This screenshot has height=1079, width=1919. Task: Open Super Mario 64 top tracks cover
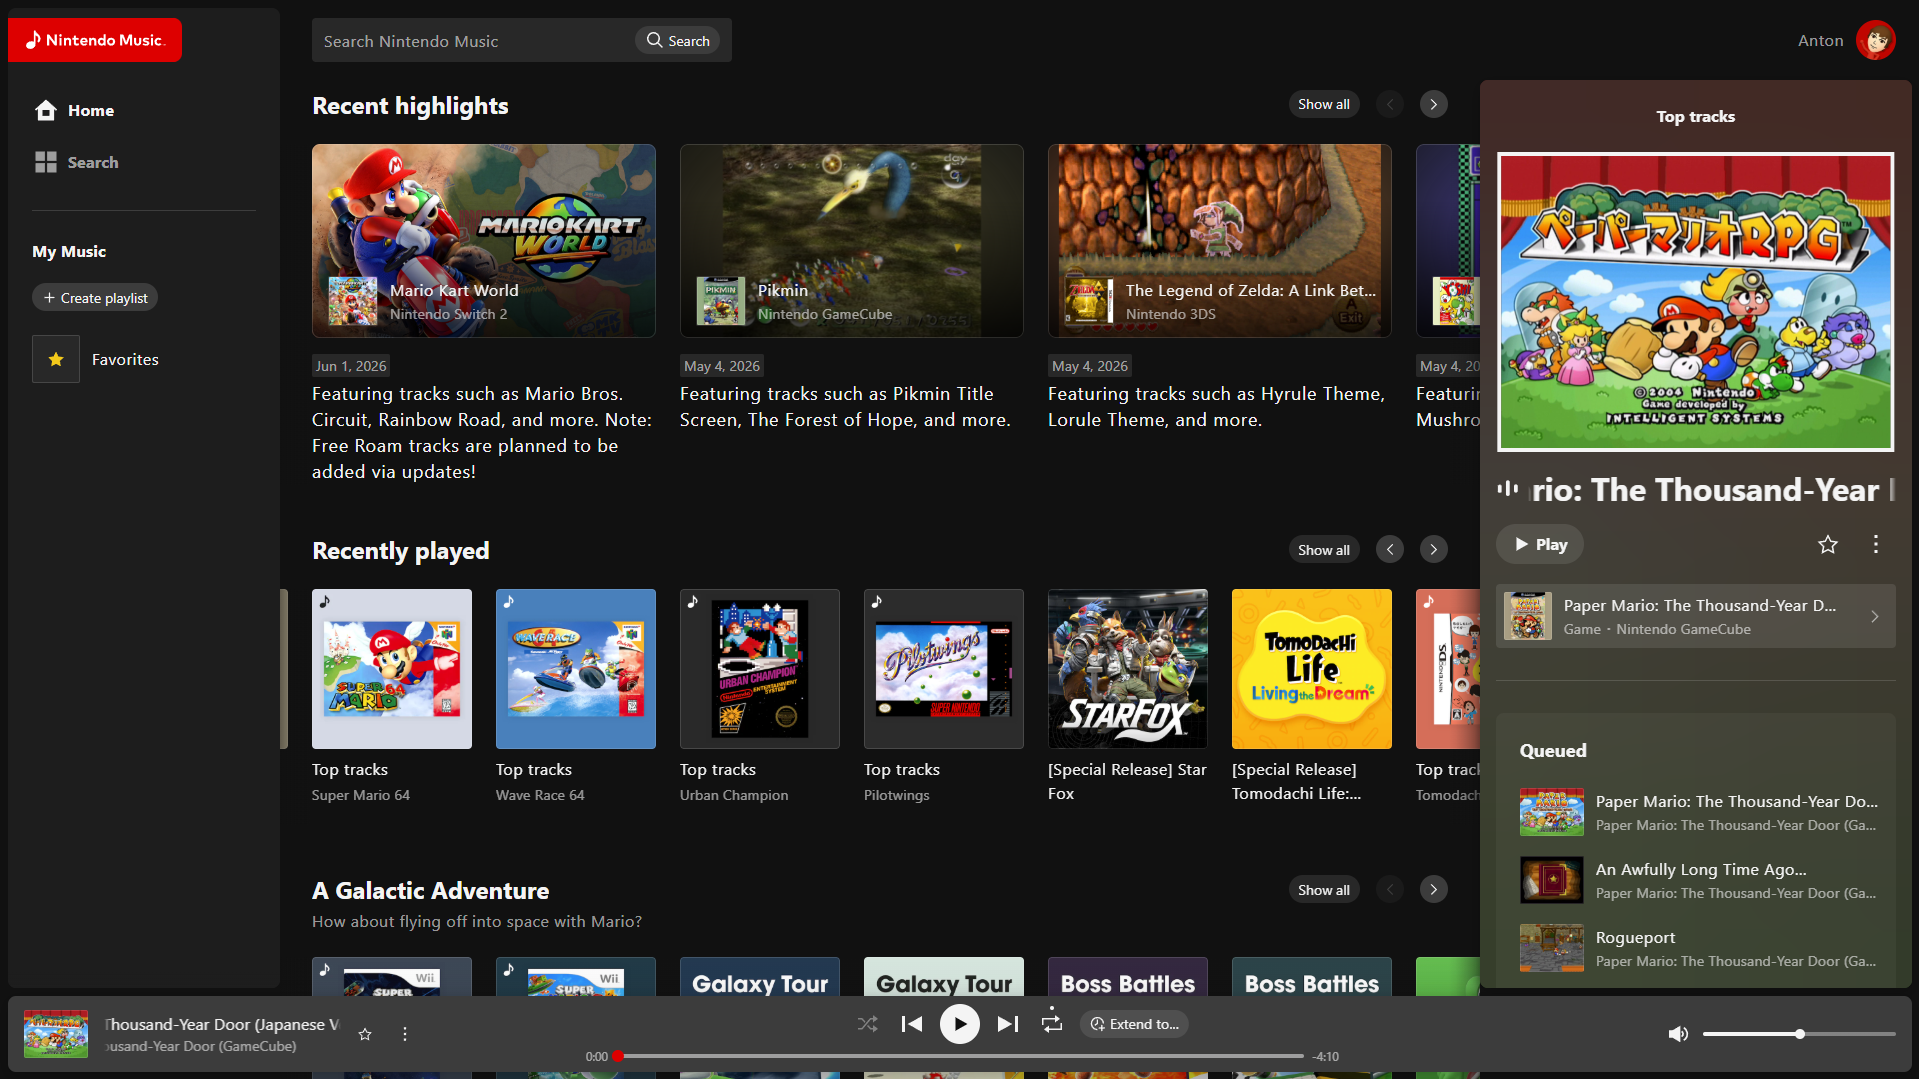click(392, 669)
